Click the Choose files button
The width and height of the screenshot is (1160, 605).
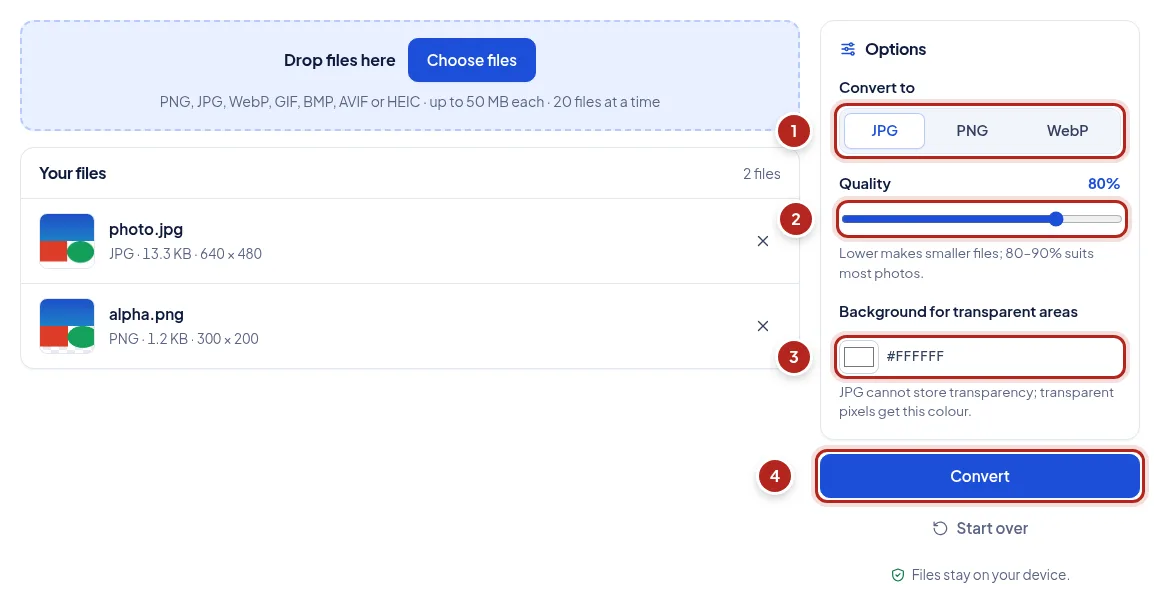[471, 60]
